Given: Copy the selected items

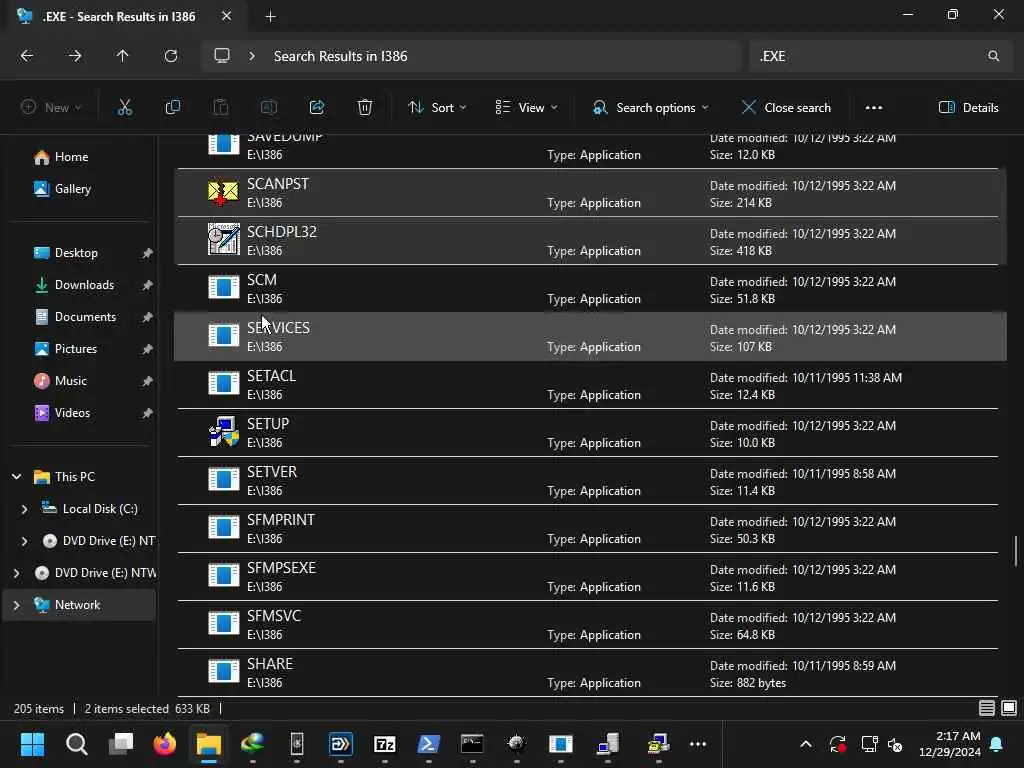Looking at the screenshot, I should click(x=172, y=107).
